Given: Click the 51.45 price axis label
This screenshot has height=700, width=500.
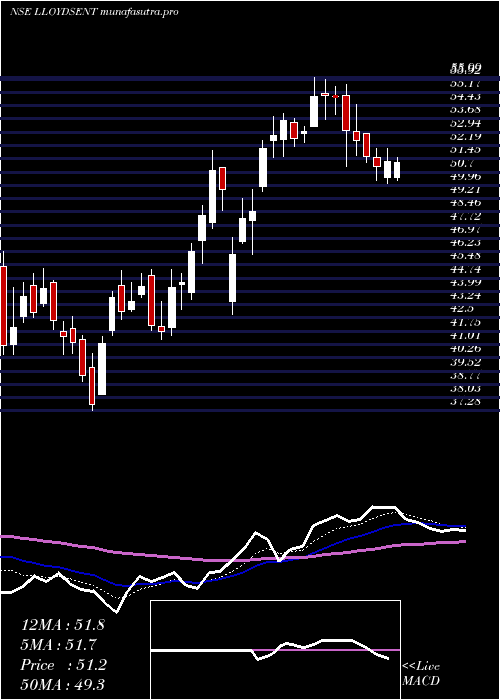Looking at the screenshot, I should pos(465,150).
